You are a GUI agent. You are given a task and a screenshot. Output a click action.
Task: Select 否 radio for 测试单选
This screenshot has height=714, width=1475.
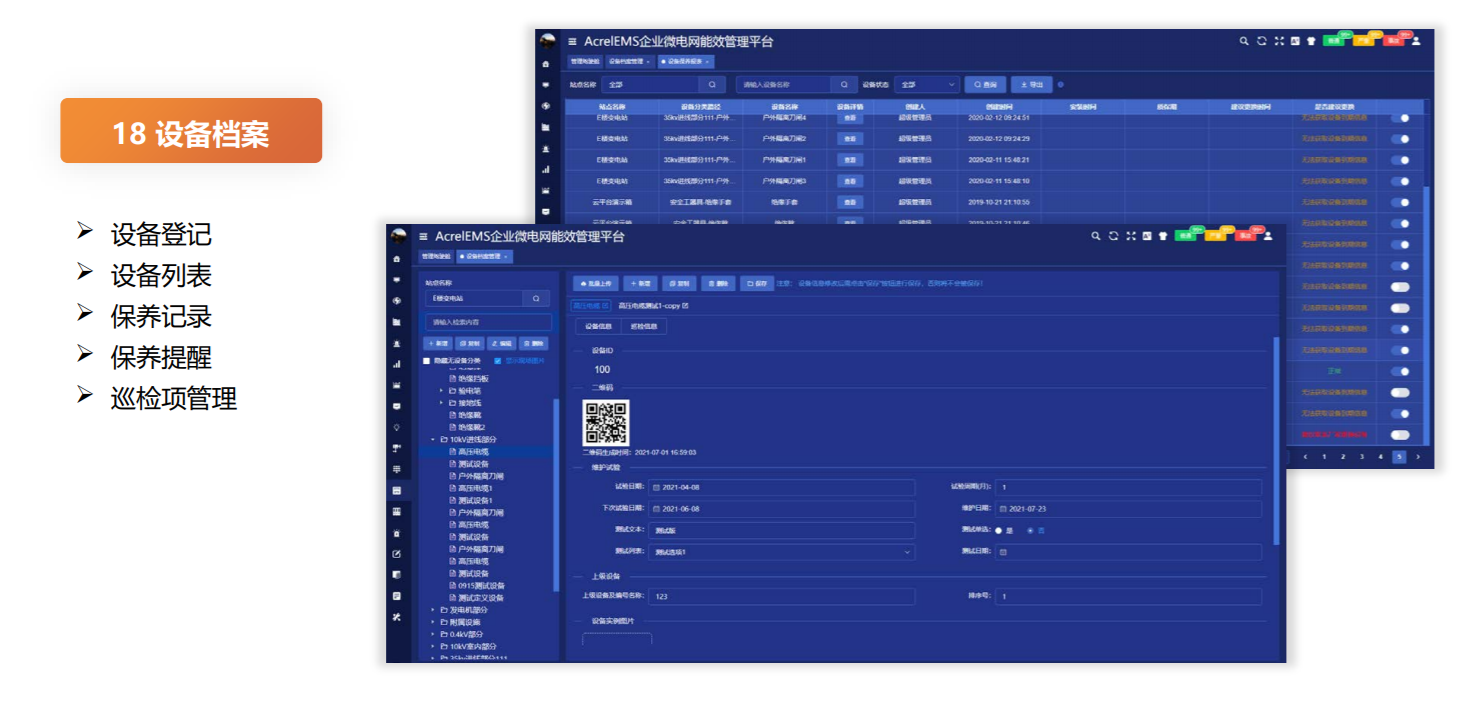click(x=1031, y=530)
